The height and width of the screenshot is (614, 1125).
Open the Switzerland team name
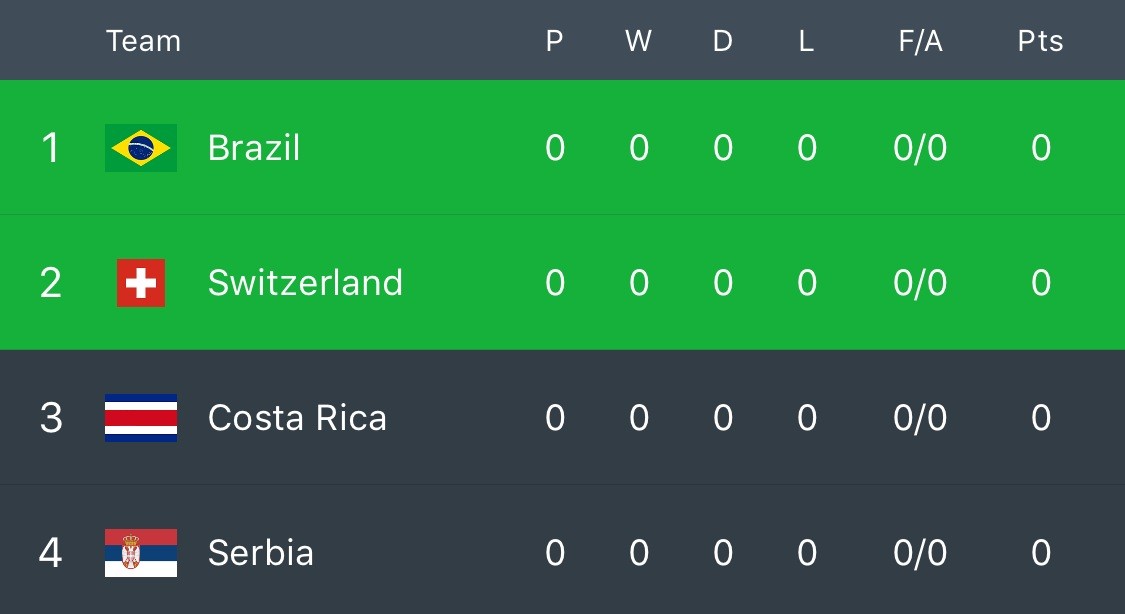point(306,283)
